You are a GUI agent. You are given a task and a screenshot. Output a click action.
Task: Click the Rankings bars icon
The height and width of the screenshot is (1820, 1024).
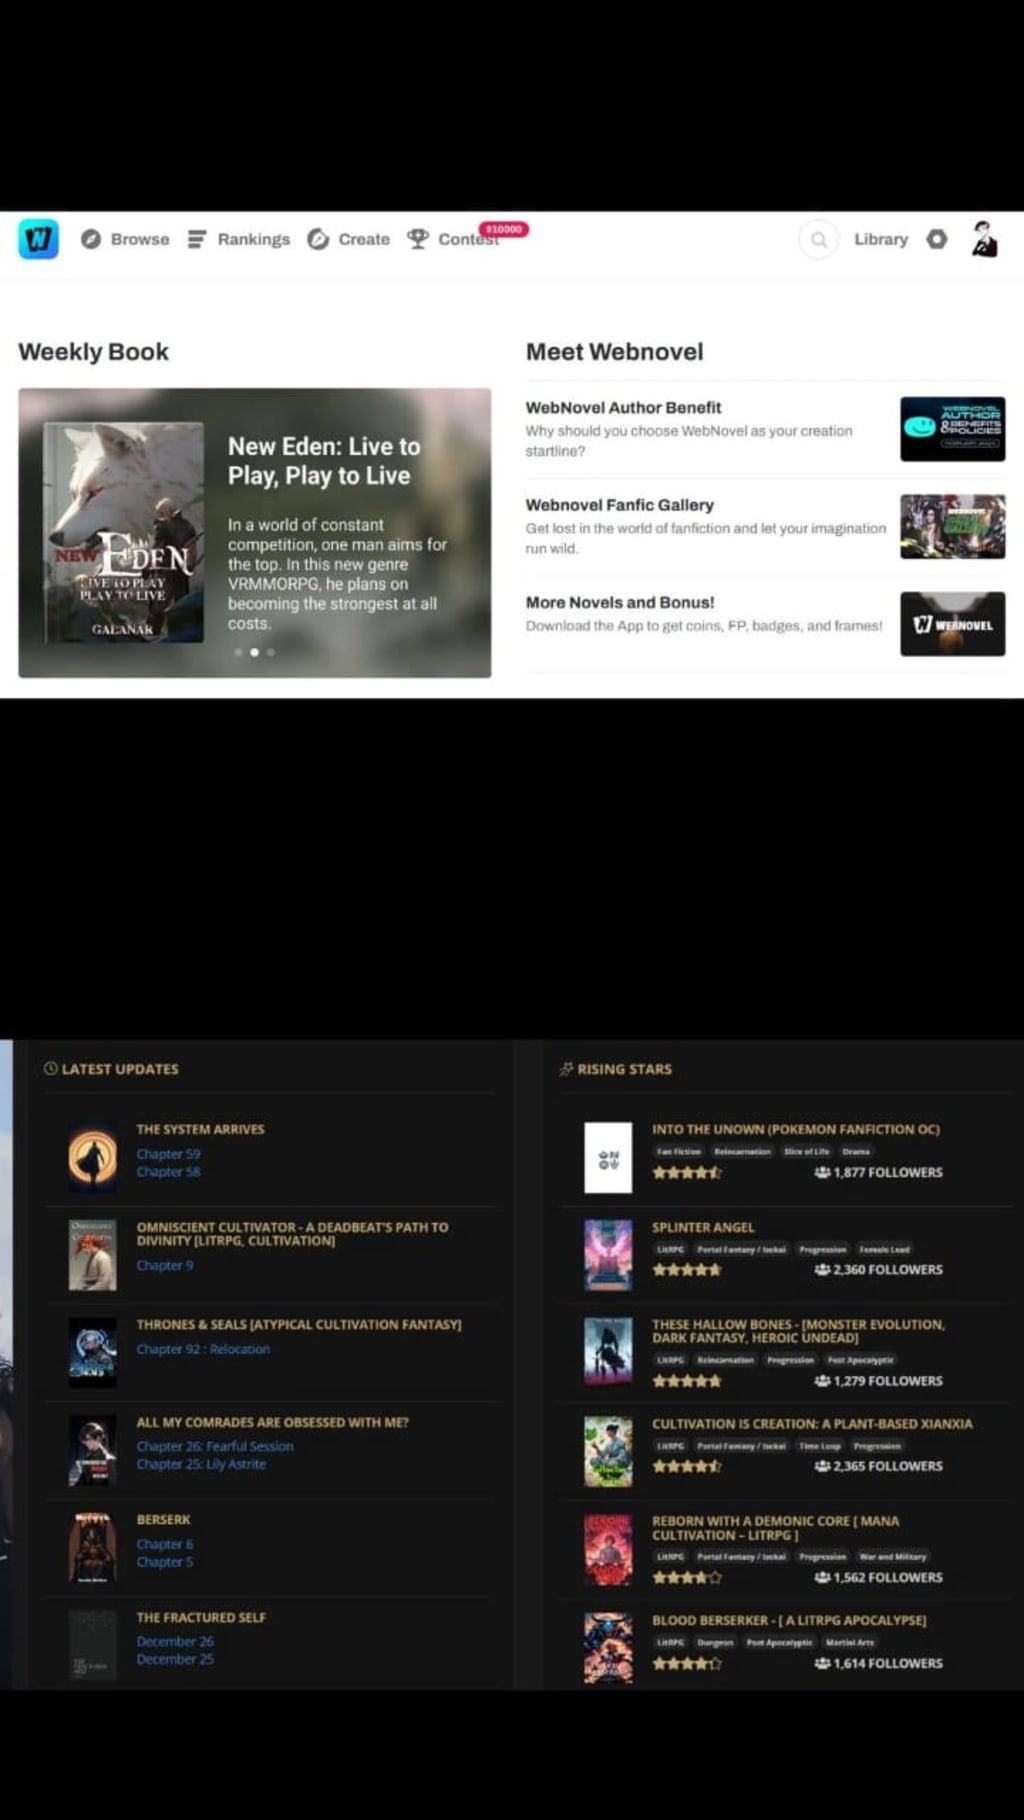coord(197,239)
